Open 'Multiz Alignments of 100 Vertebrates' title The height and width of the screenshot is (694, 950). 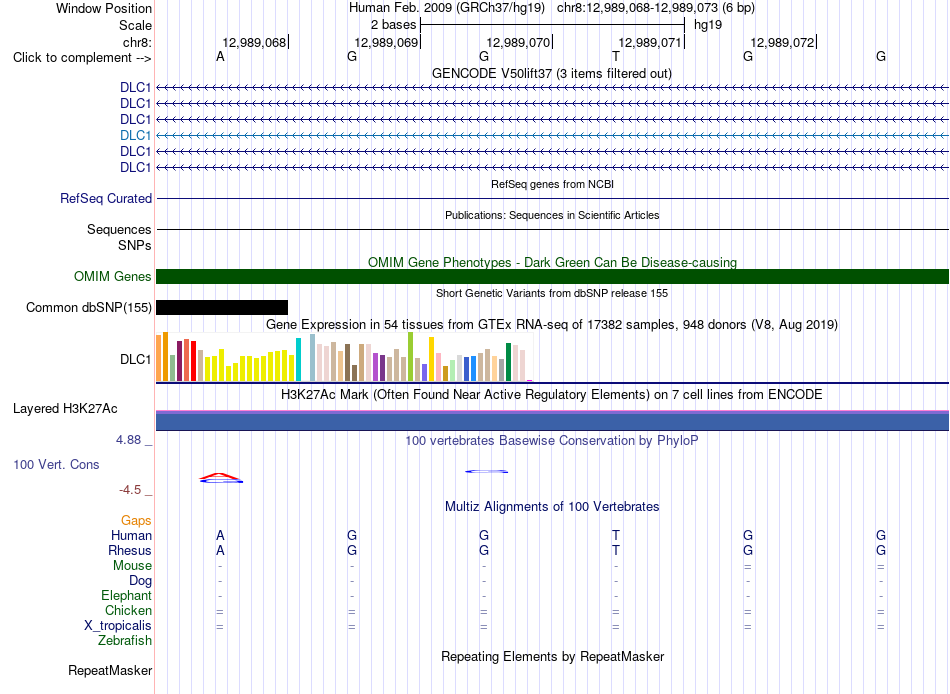coord(552,507)
